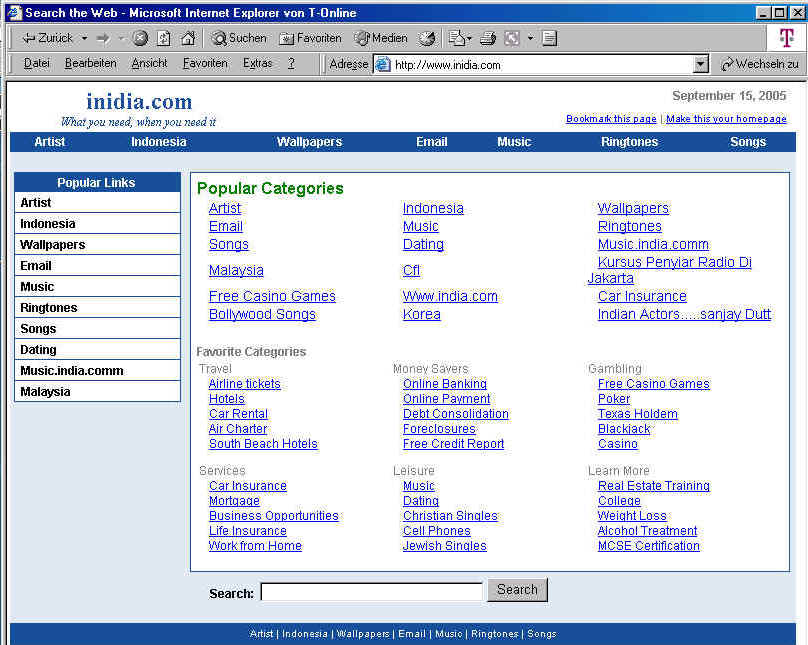
Task: Open the Medien toolbar button
Action: (x=381, y=38)
